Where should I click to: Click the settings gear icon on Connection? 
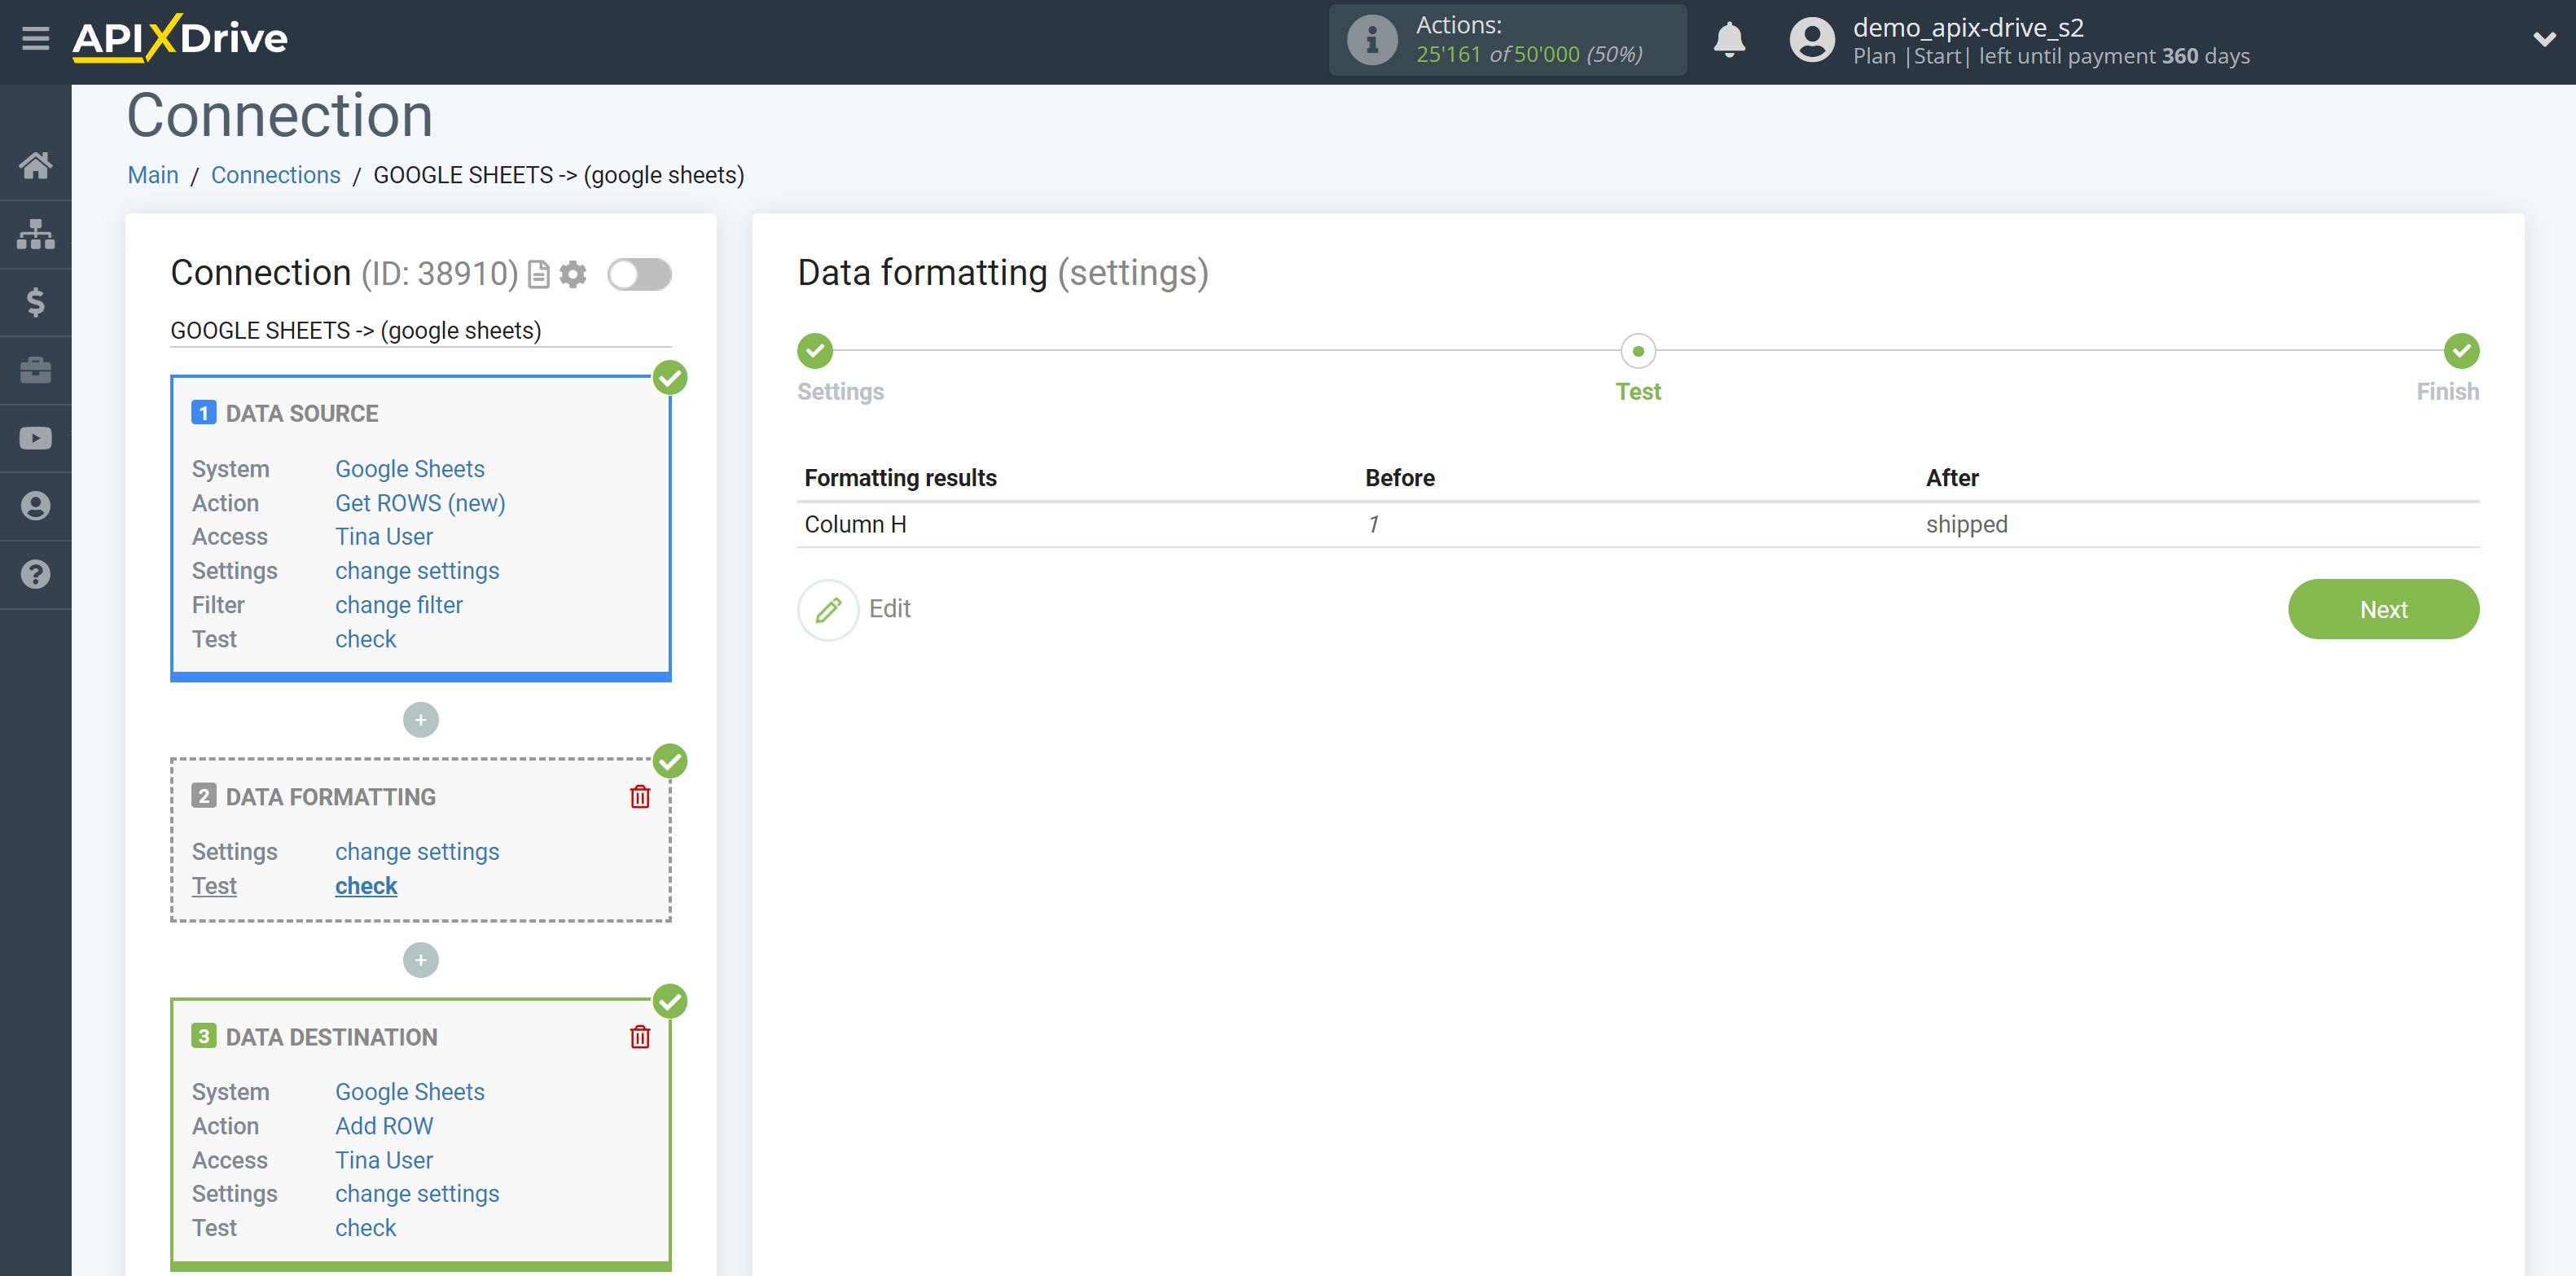pyautogui.click(x=572, y=274)
